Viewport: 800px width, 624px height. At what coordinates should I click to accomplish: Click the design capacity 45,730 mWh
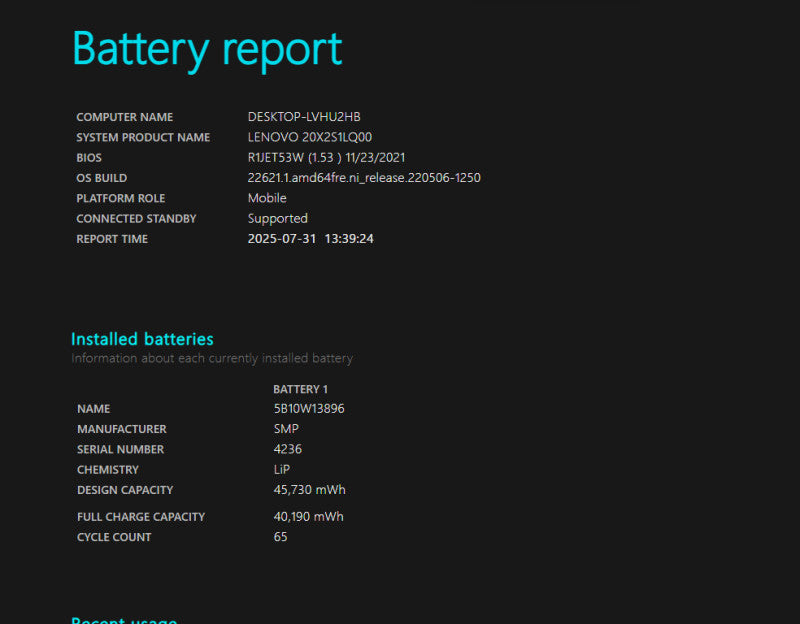click(x=310, y=490)
